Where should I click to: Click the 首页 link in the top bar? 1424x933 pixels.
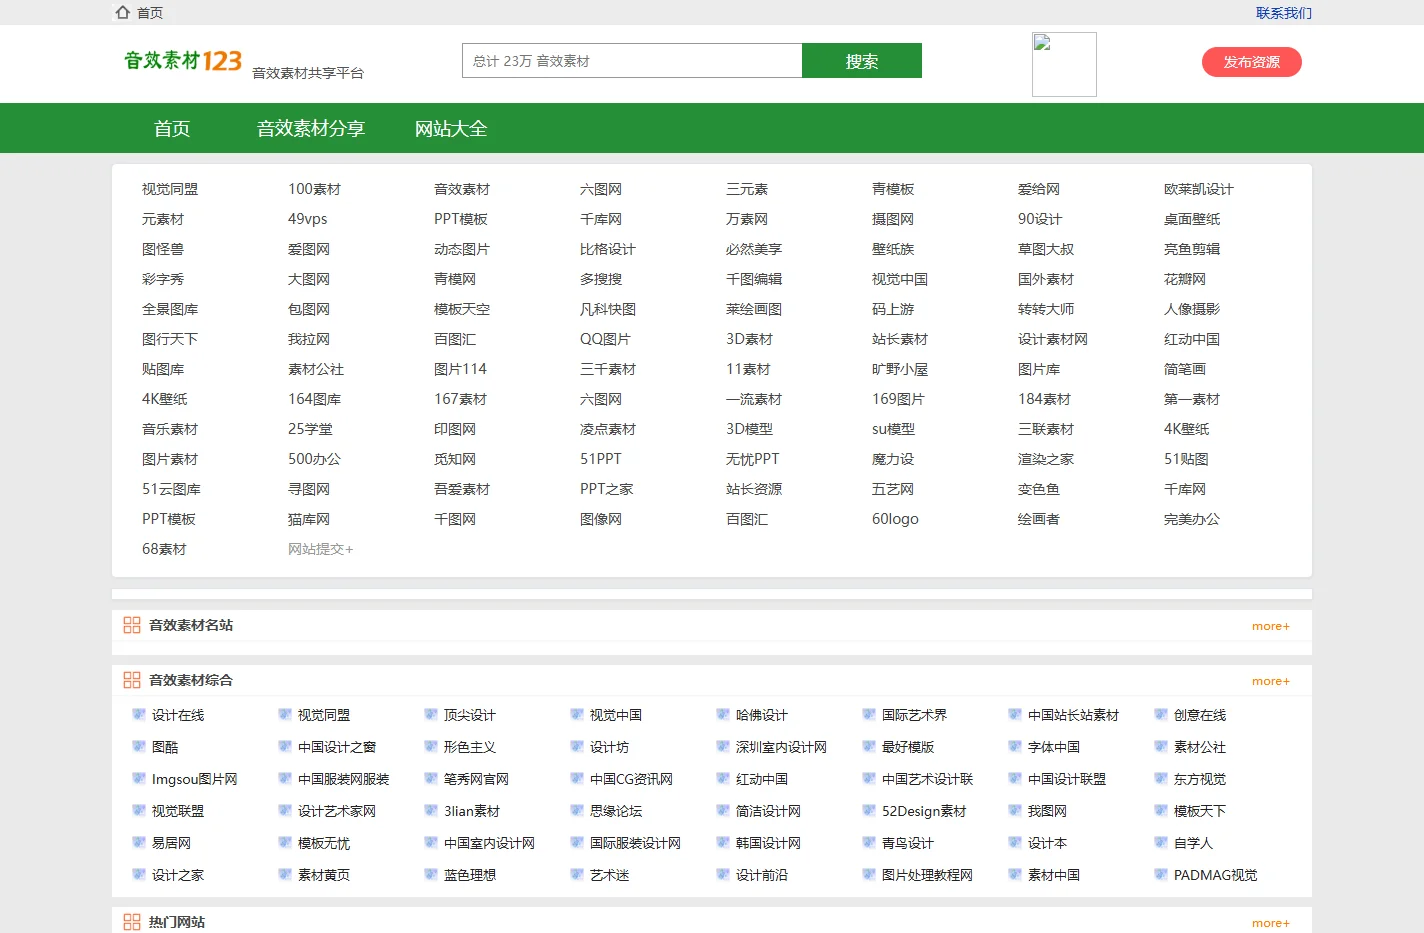pyautogui.click(x=150, y=13)
